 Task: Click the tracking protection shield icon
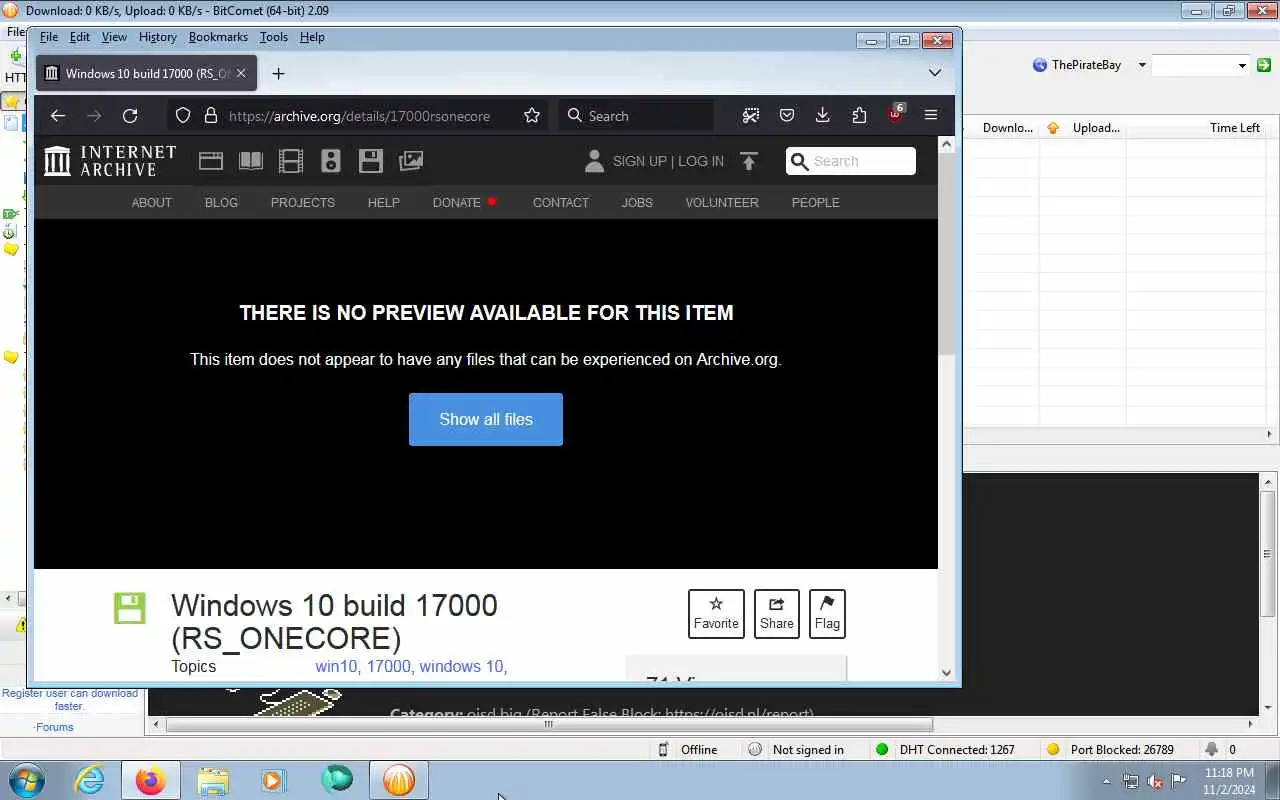pyautogui.click(x=183, y=116)
